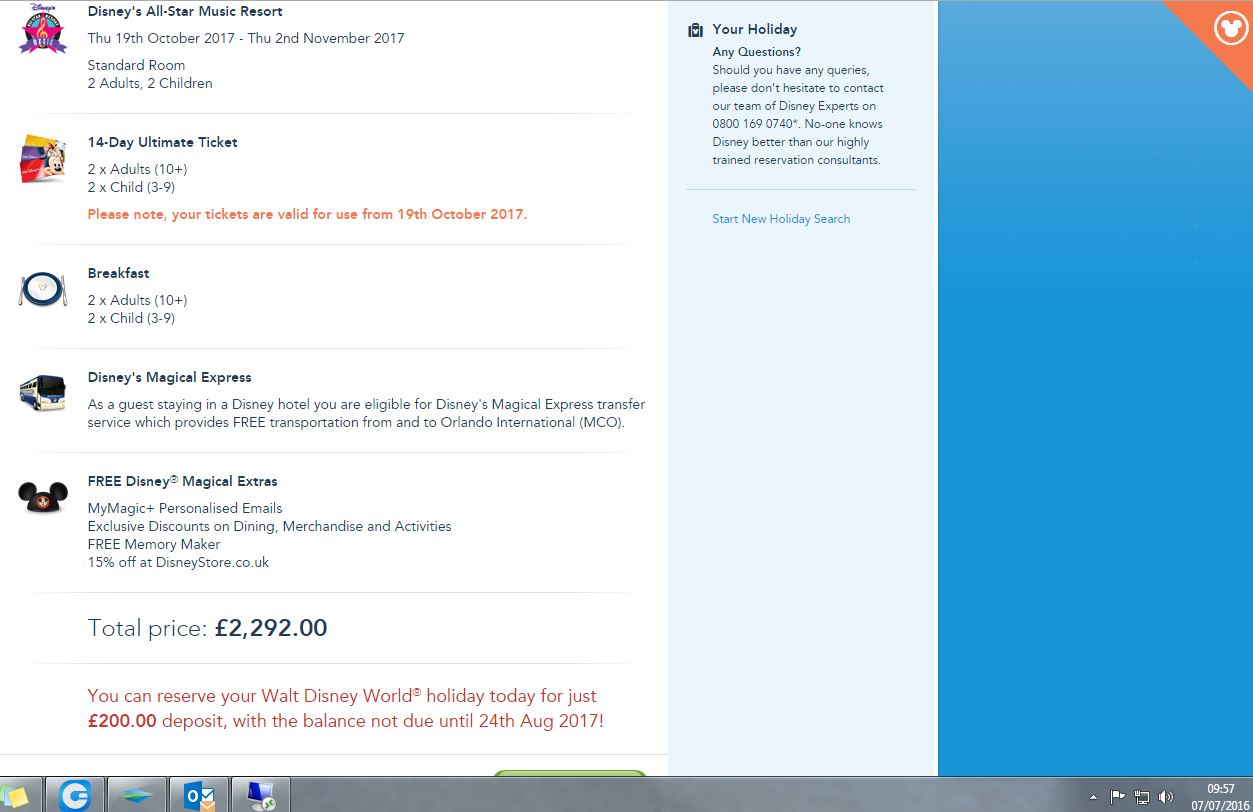
Task: Click Exclusive Discounts on Dining line
Action: [269, 526]
